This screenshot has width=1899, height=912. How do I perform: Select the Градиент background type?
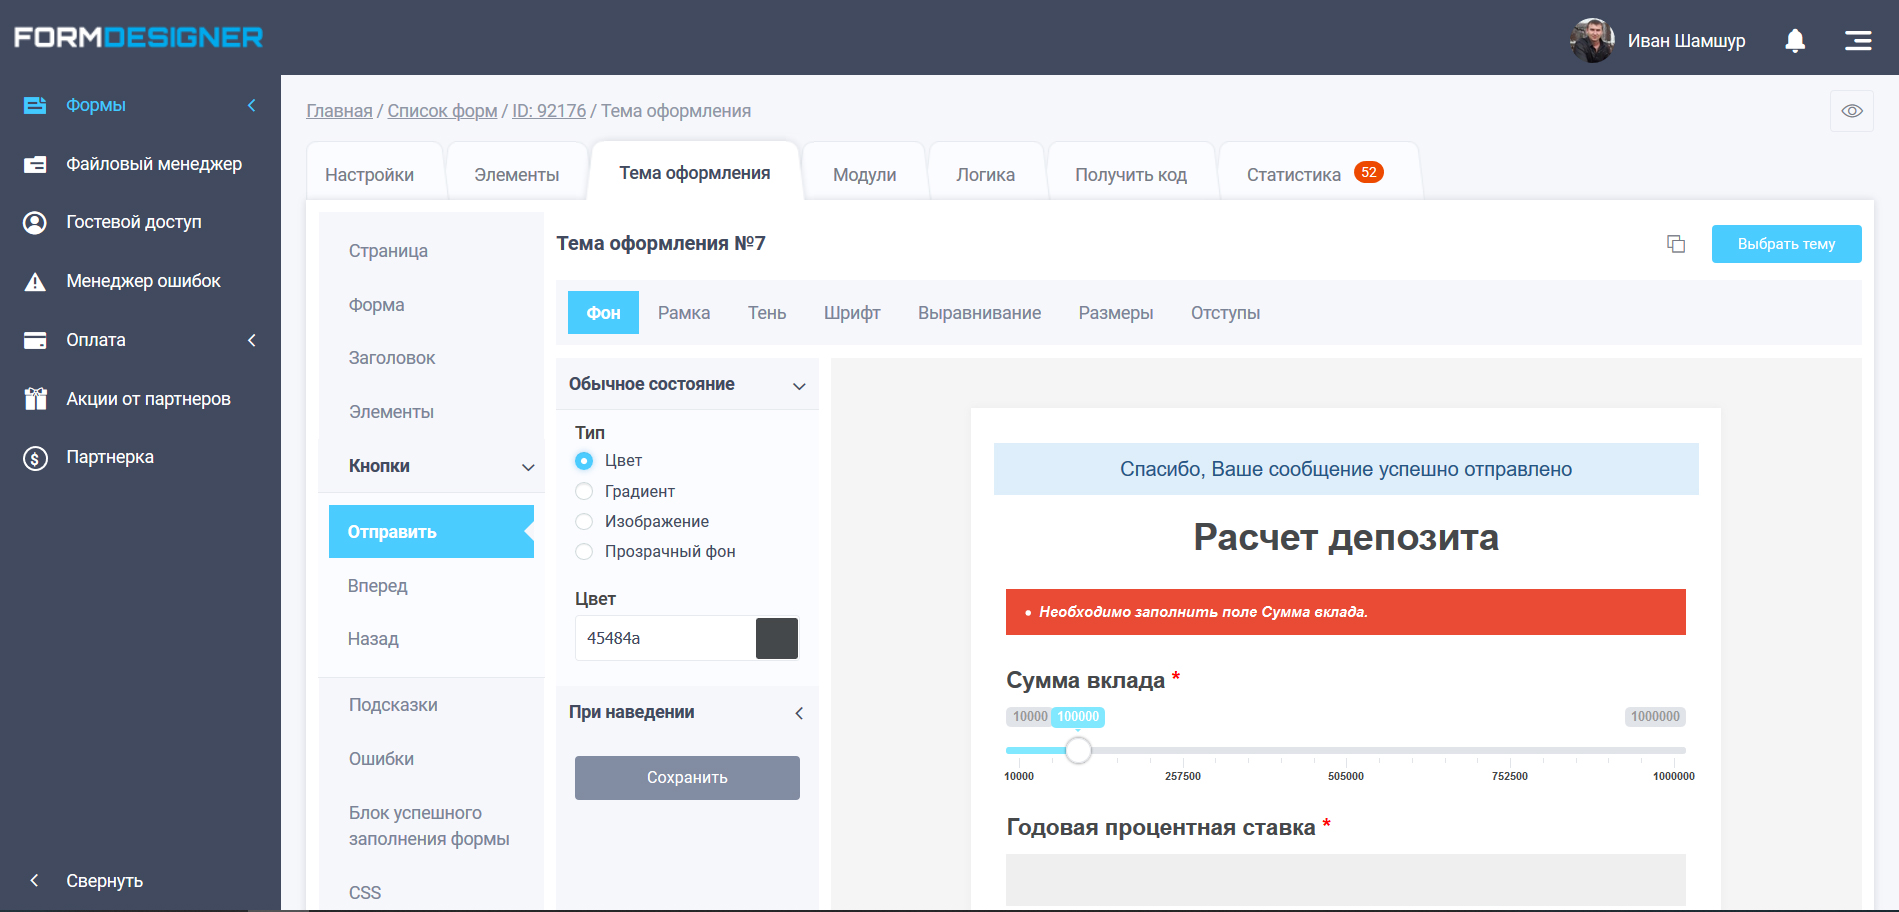click(x=584, y=491)
